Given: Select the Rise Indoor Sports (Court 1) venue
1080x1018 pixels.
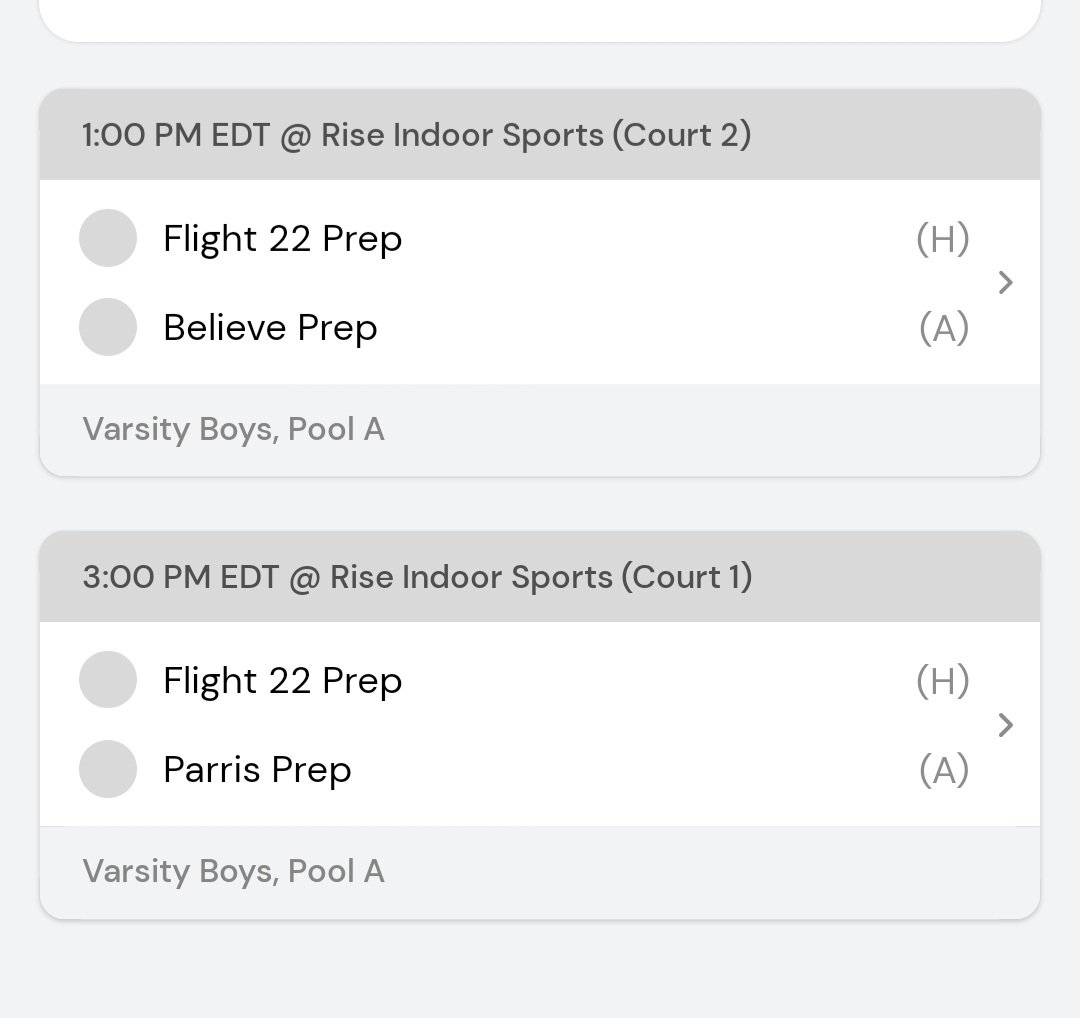Looking at the screenshot, I should point(541,577).
